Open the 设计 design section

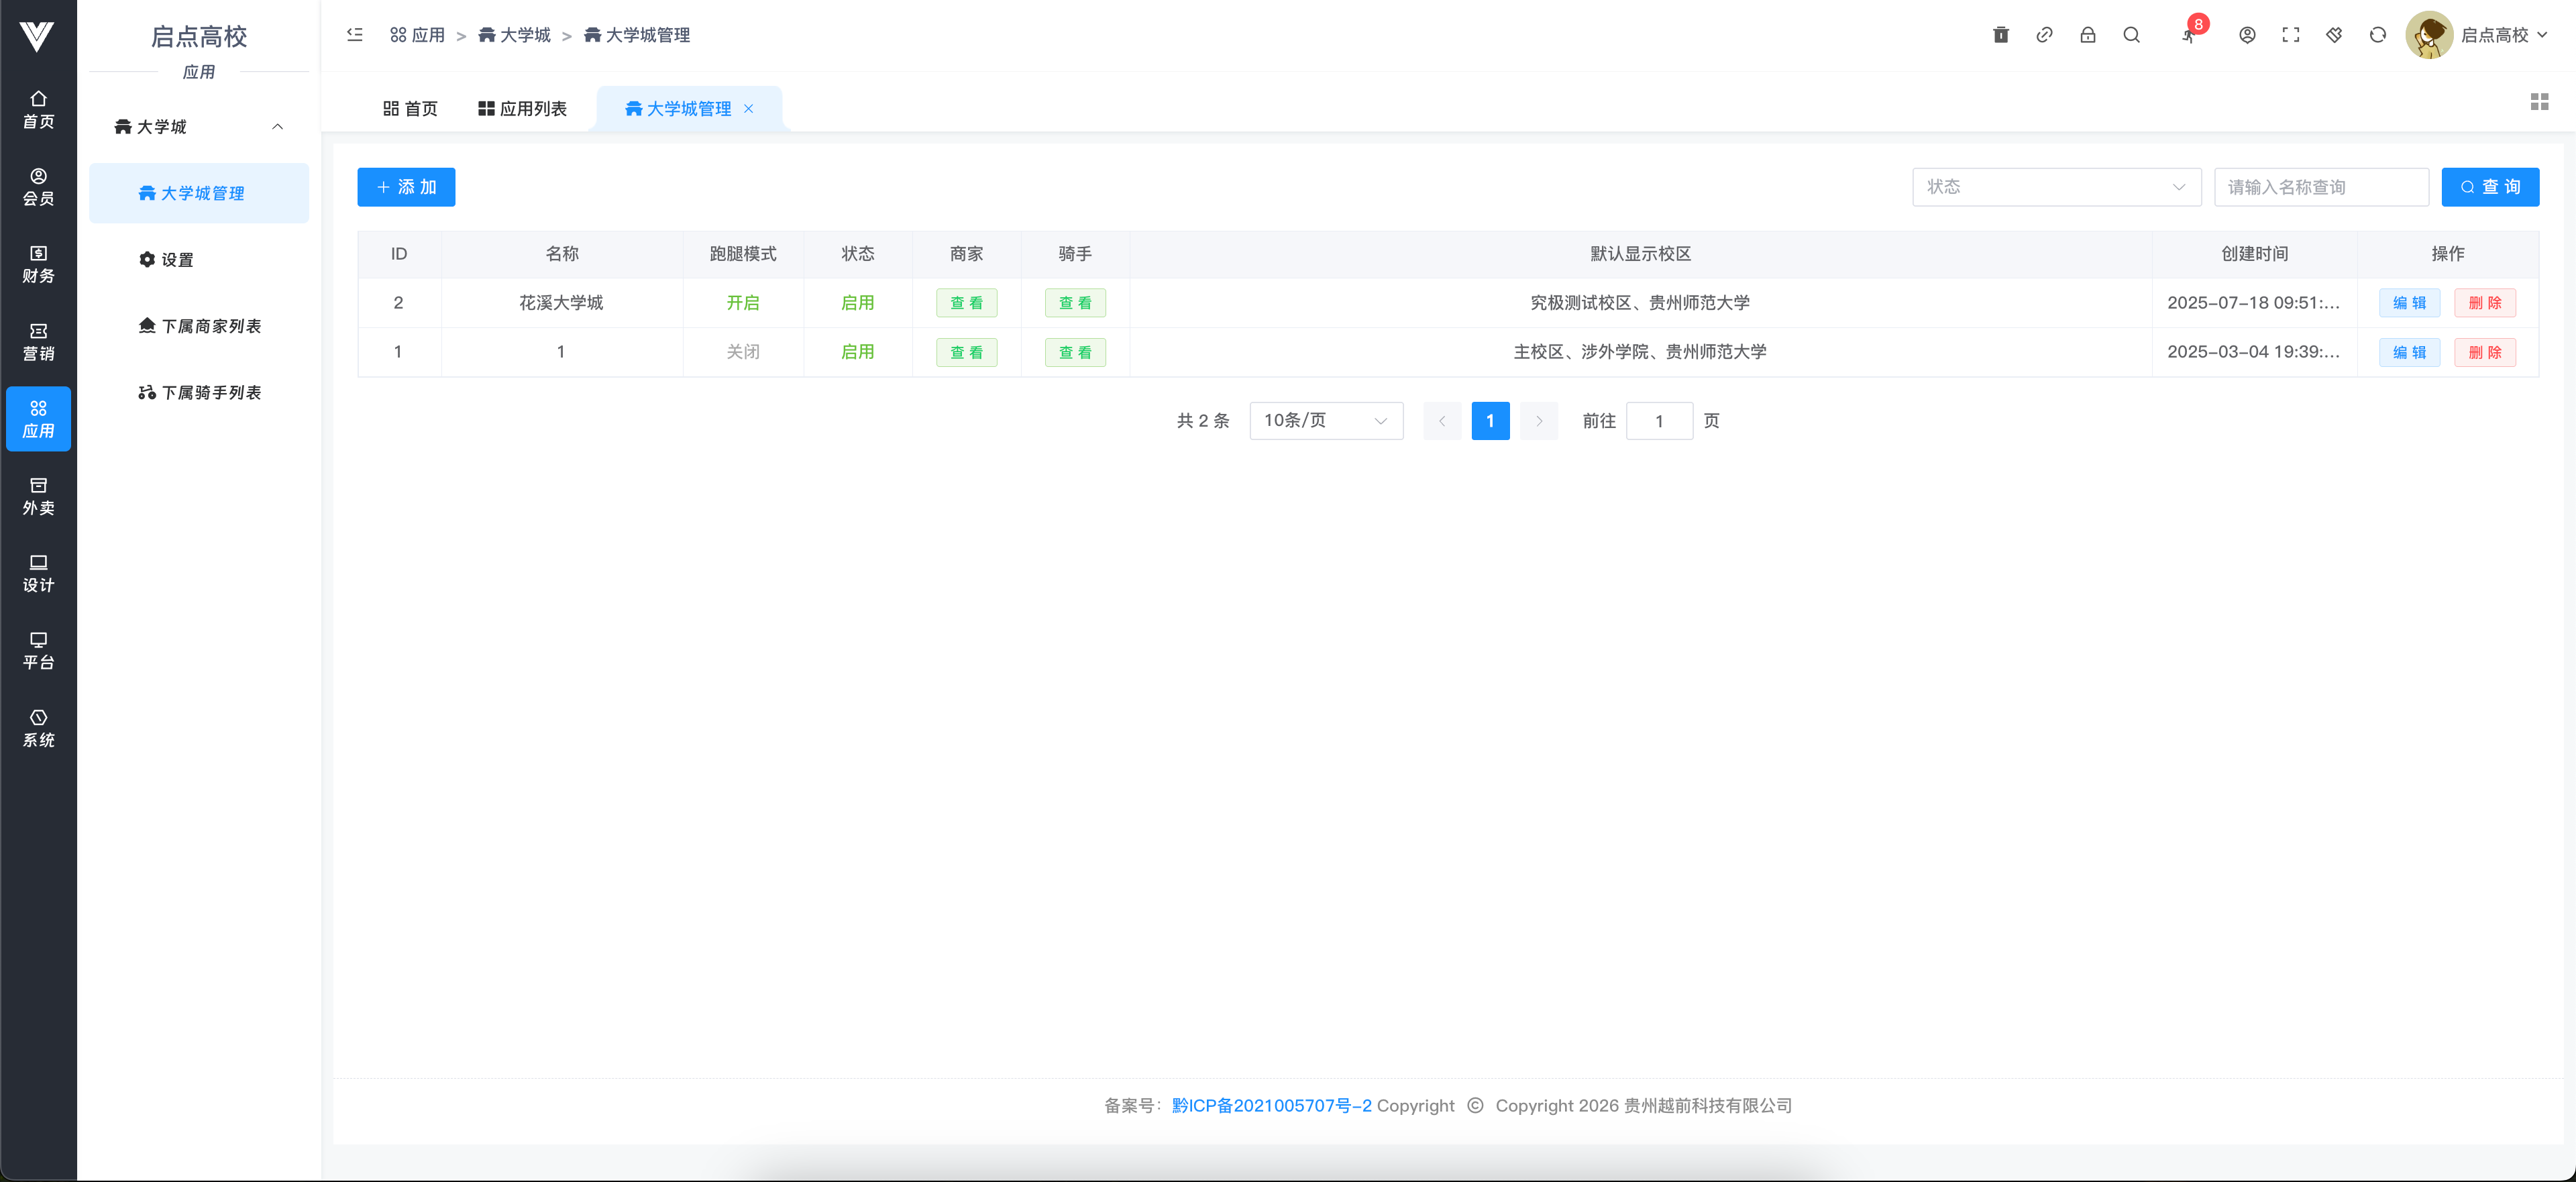coord(38,573)
